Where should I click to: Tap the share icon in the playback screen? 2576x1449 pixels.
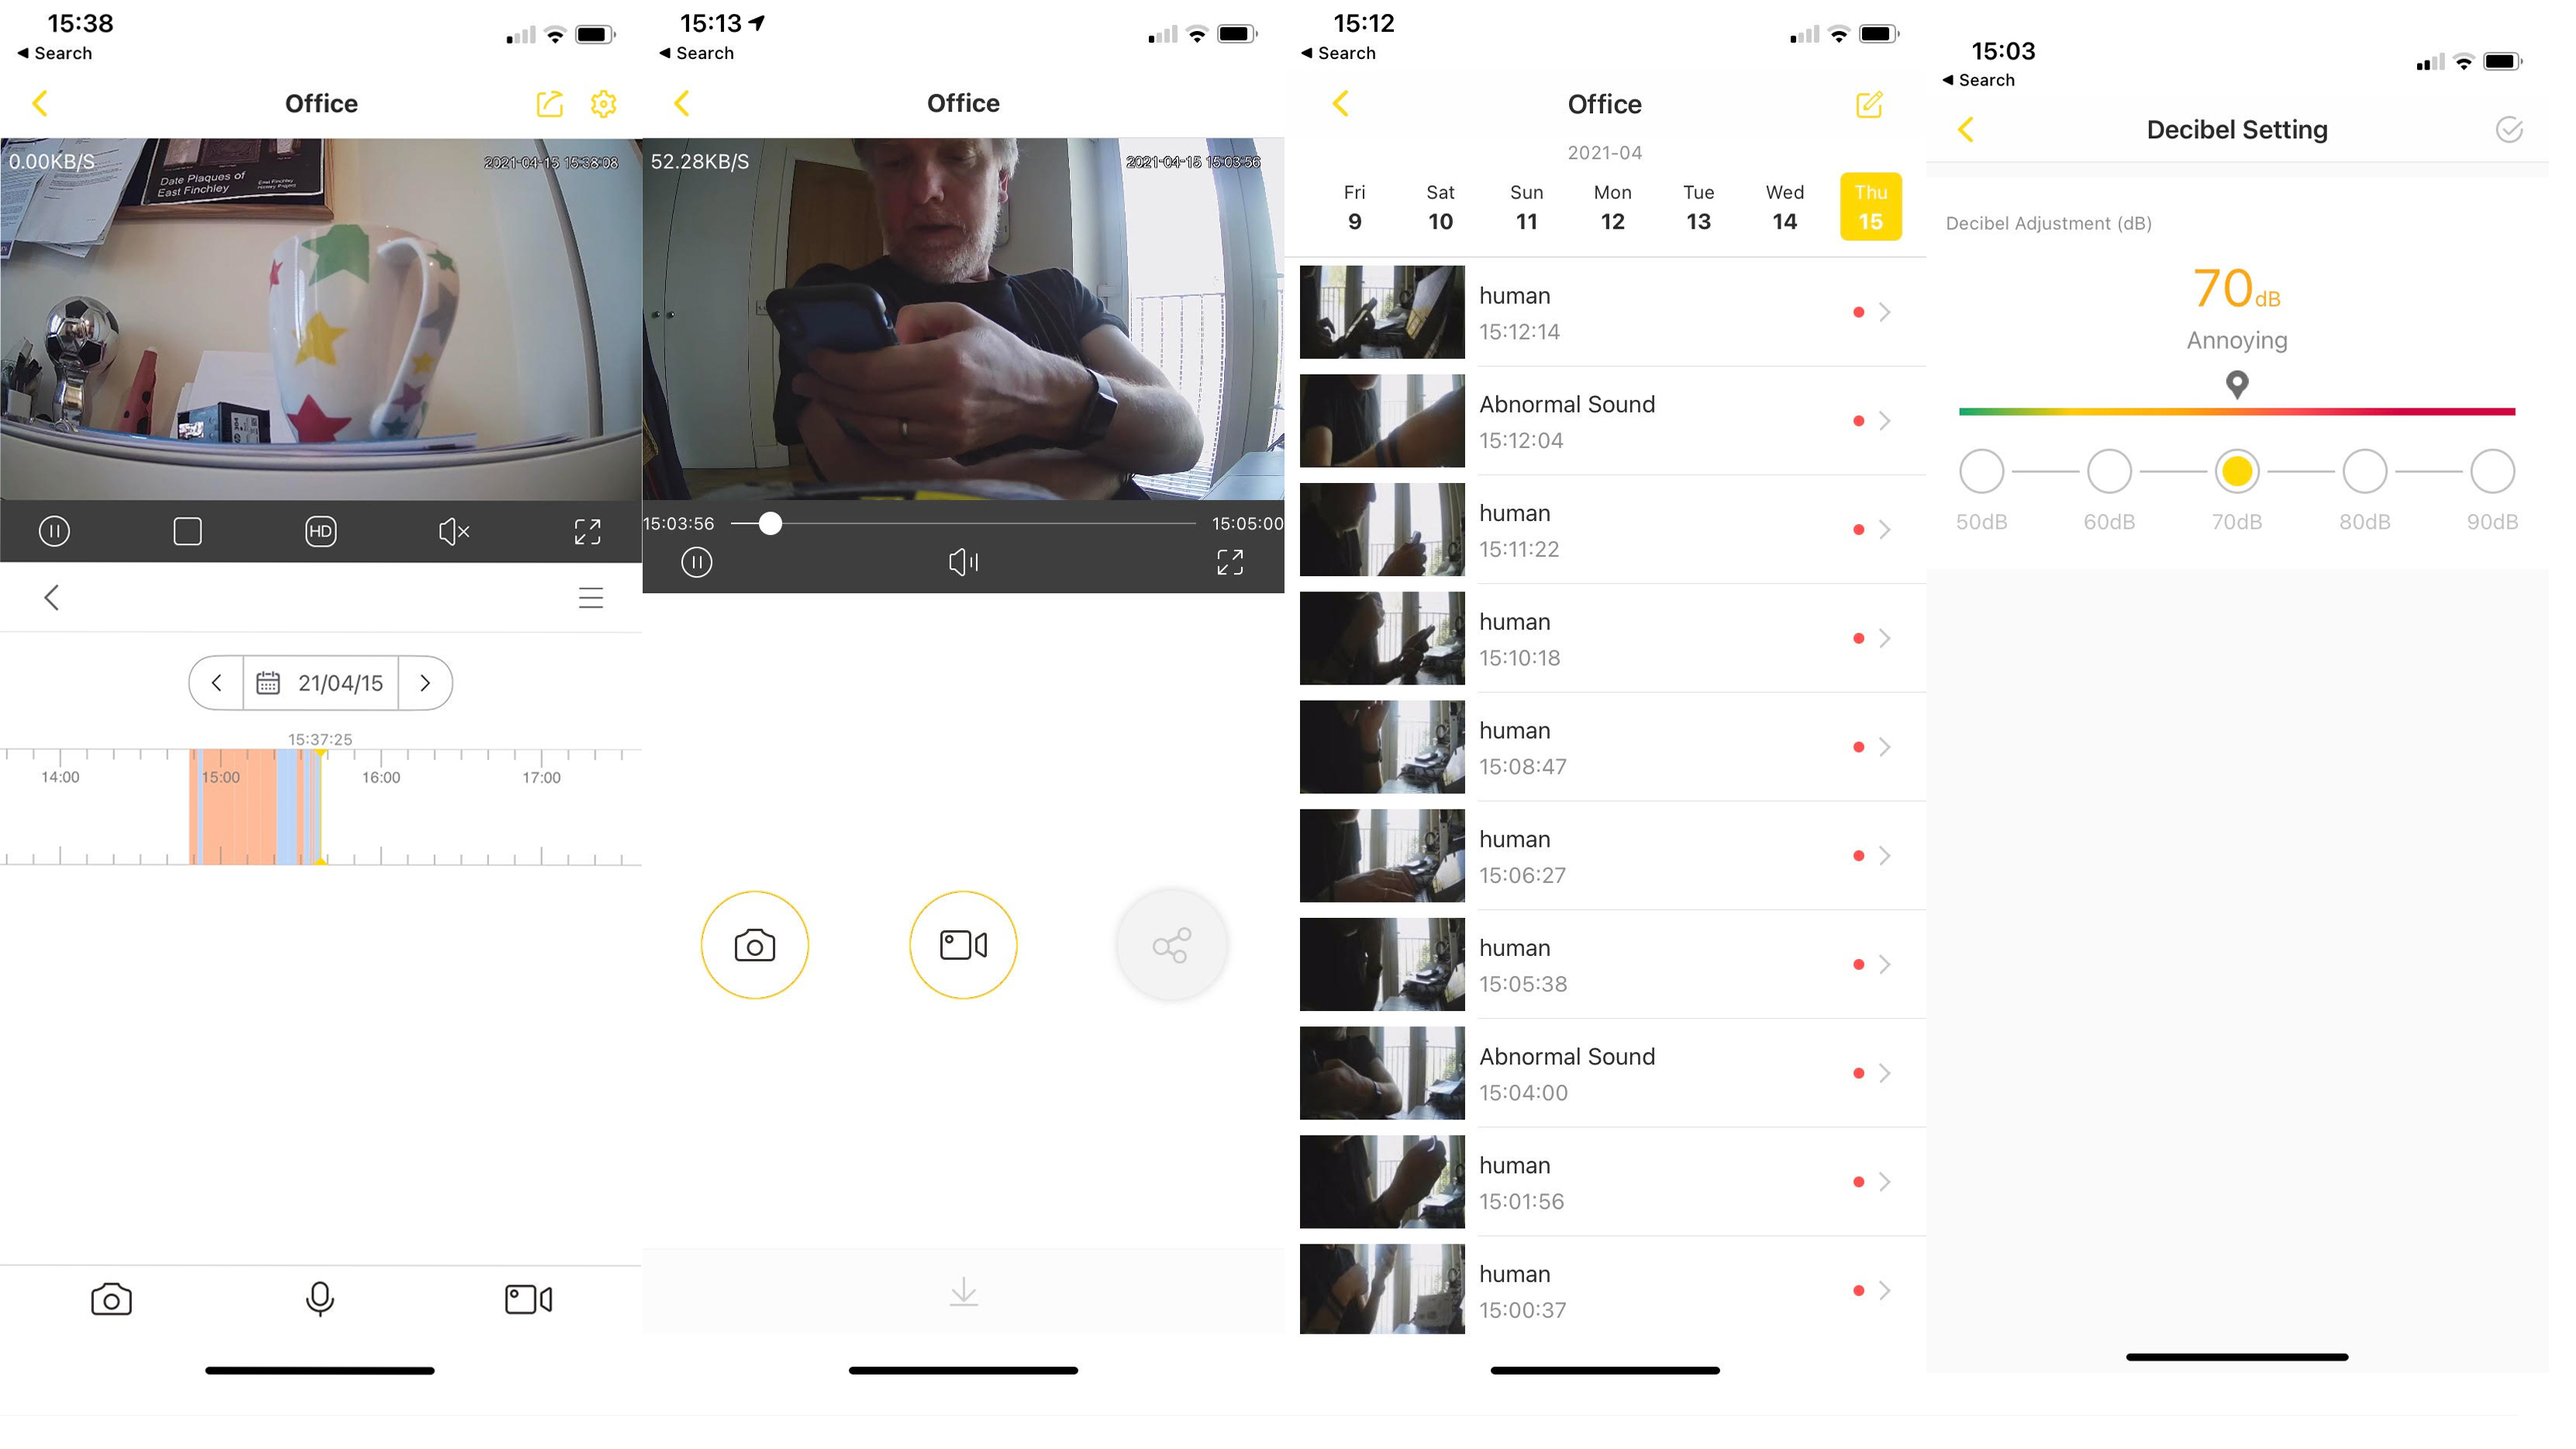(1173, 943)
